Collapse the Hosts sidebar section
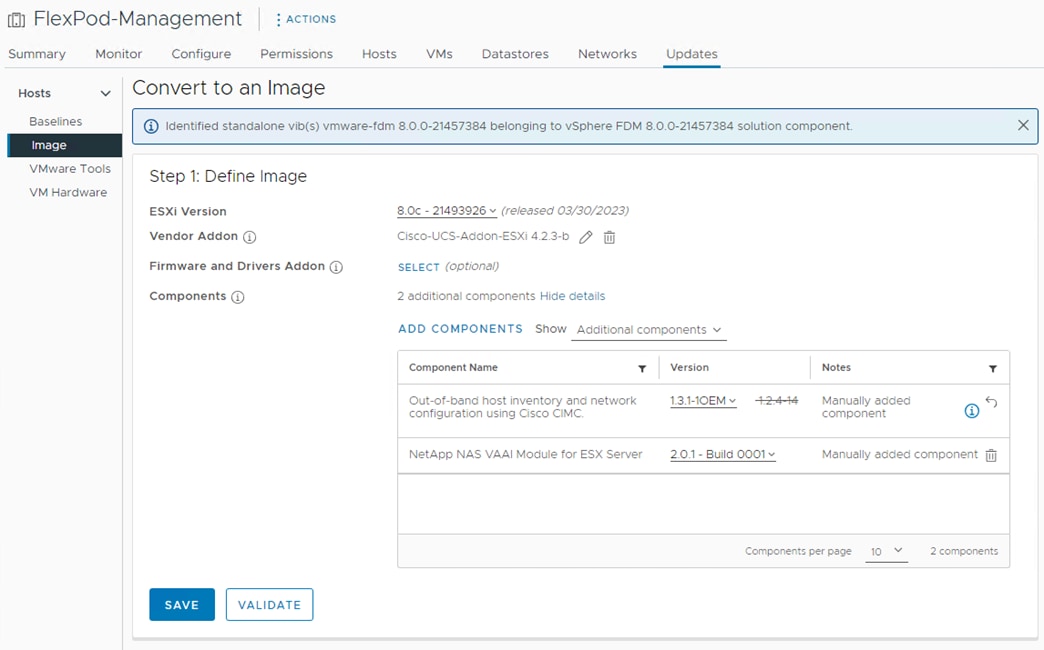The image size is (1044, 650). 105,93
